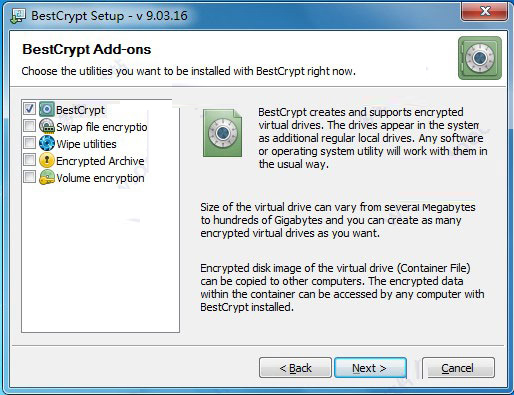This screenshot has height=395, width=514.
Task: Click the large safe document icon beside description
Action: (222, 133)
